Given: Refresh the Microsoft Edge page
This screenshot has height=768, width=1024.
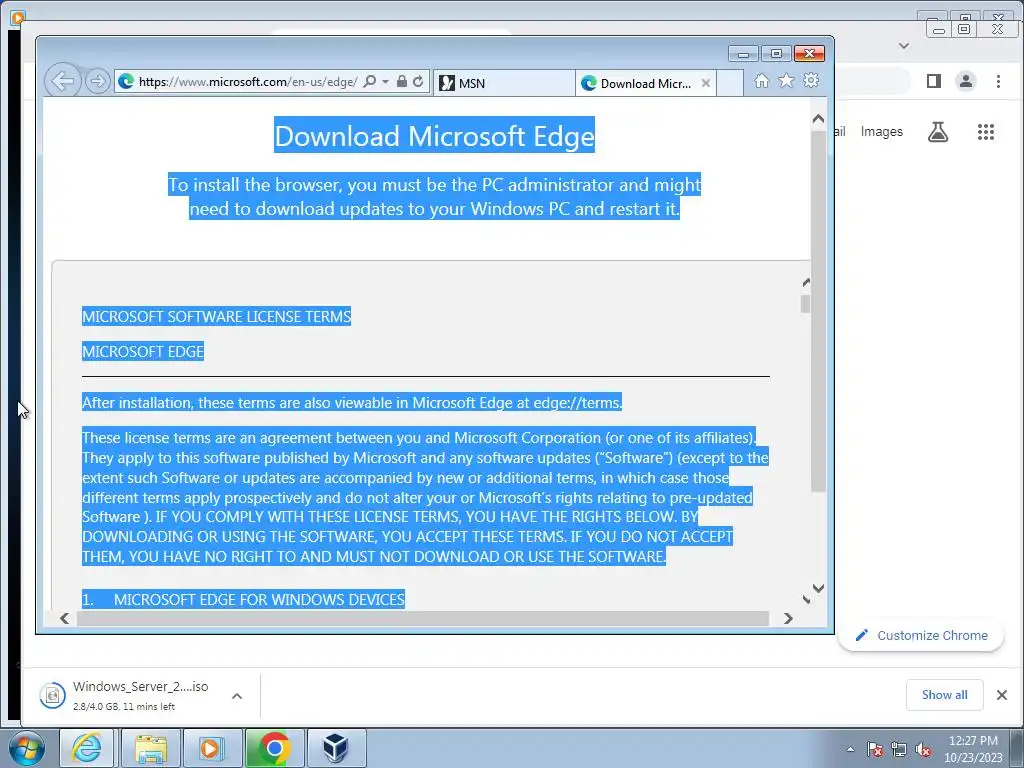Looking at the screenshot, I should pyautogui.click(x=419, y=82).
